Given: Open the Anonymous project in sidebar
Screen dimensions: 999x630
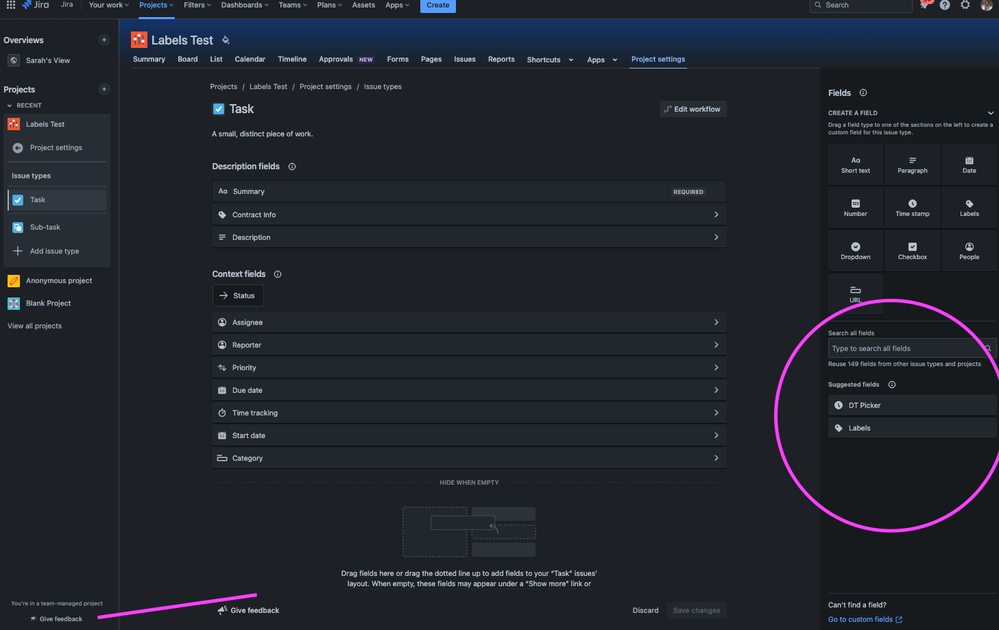Looking at the screenshot, I should pos(57,281).
